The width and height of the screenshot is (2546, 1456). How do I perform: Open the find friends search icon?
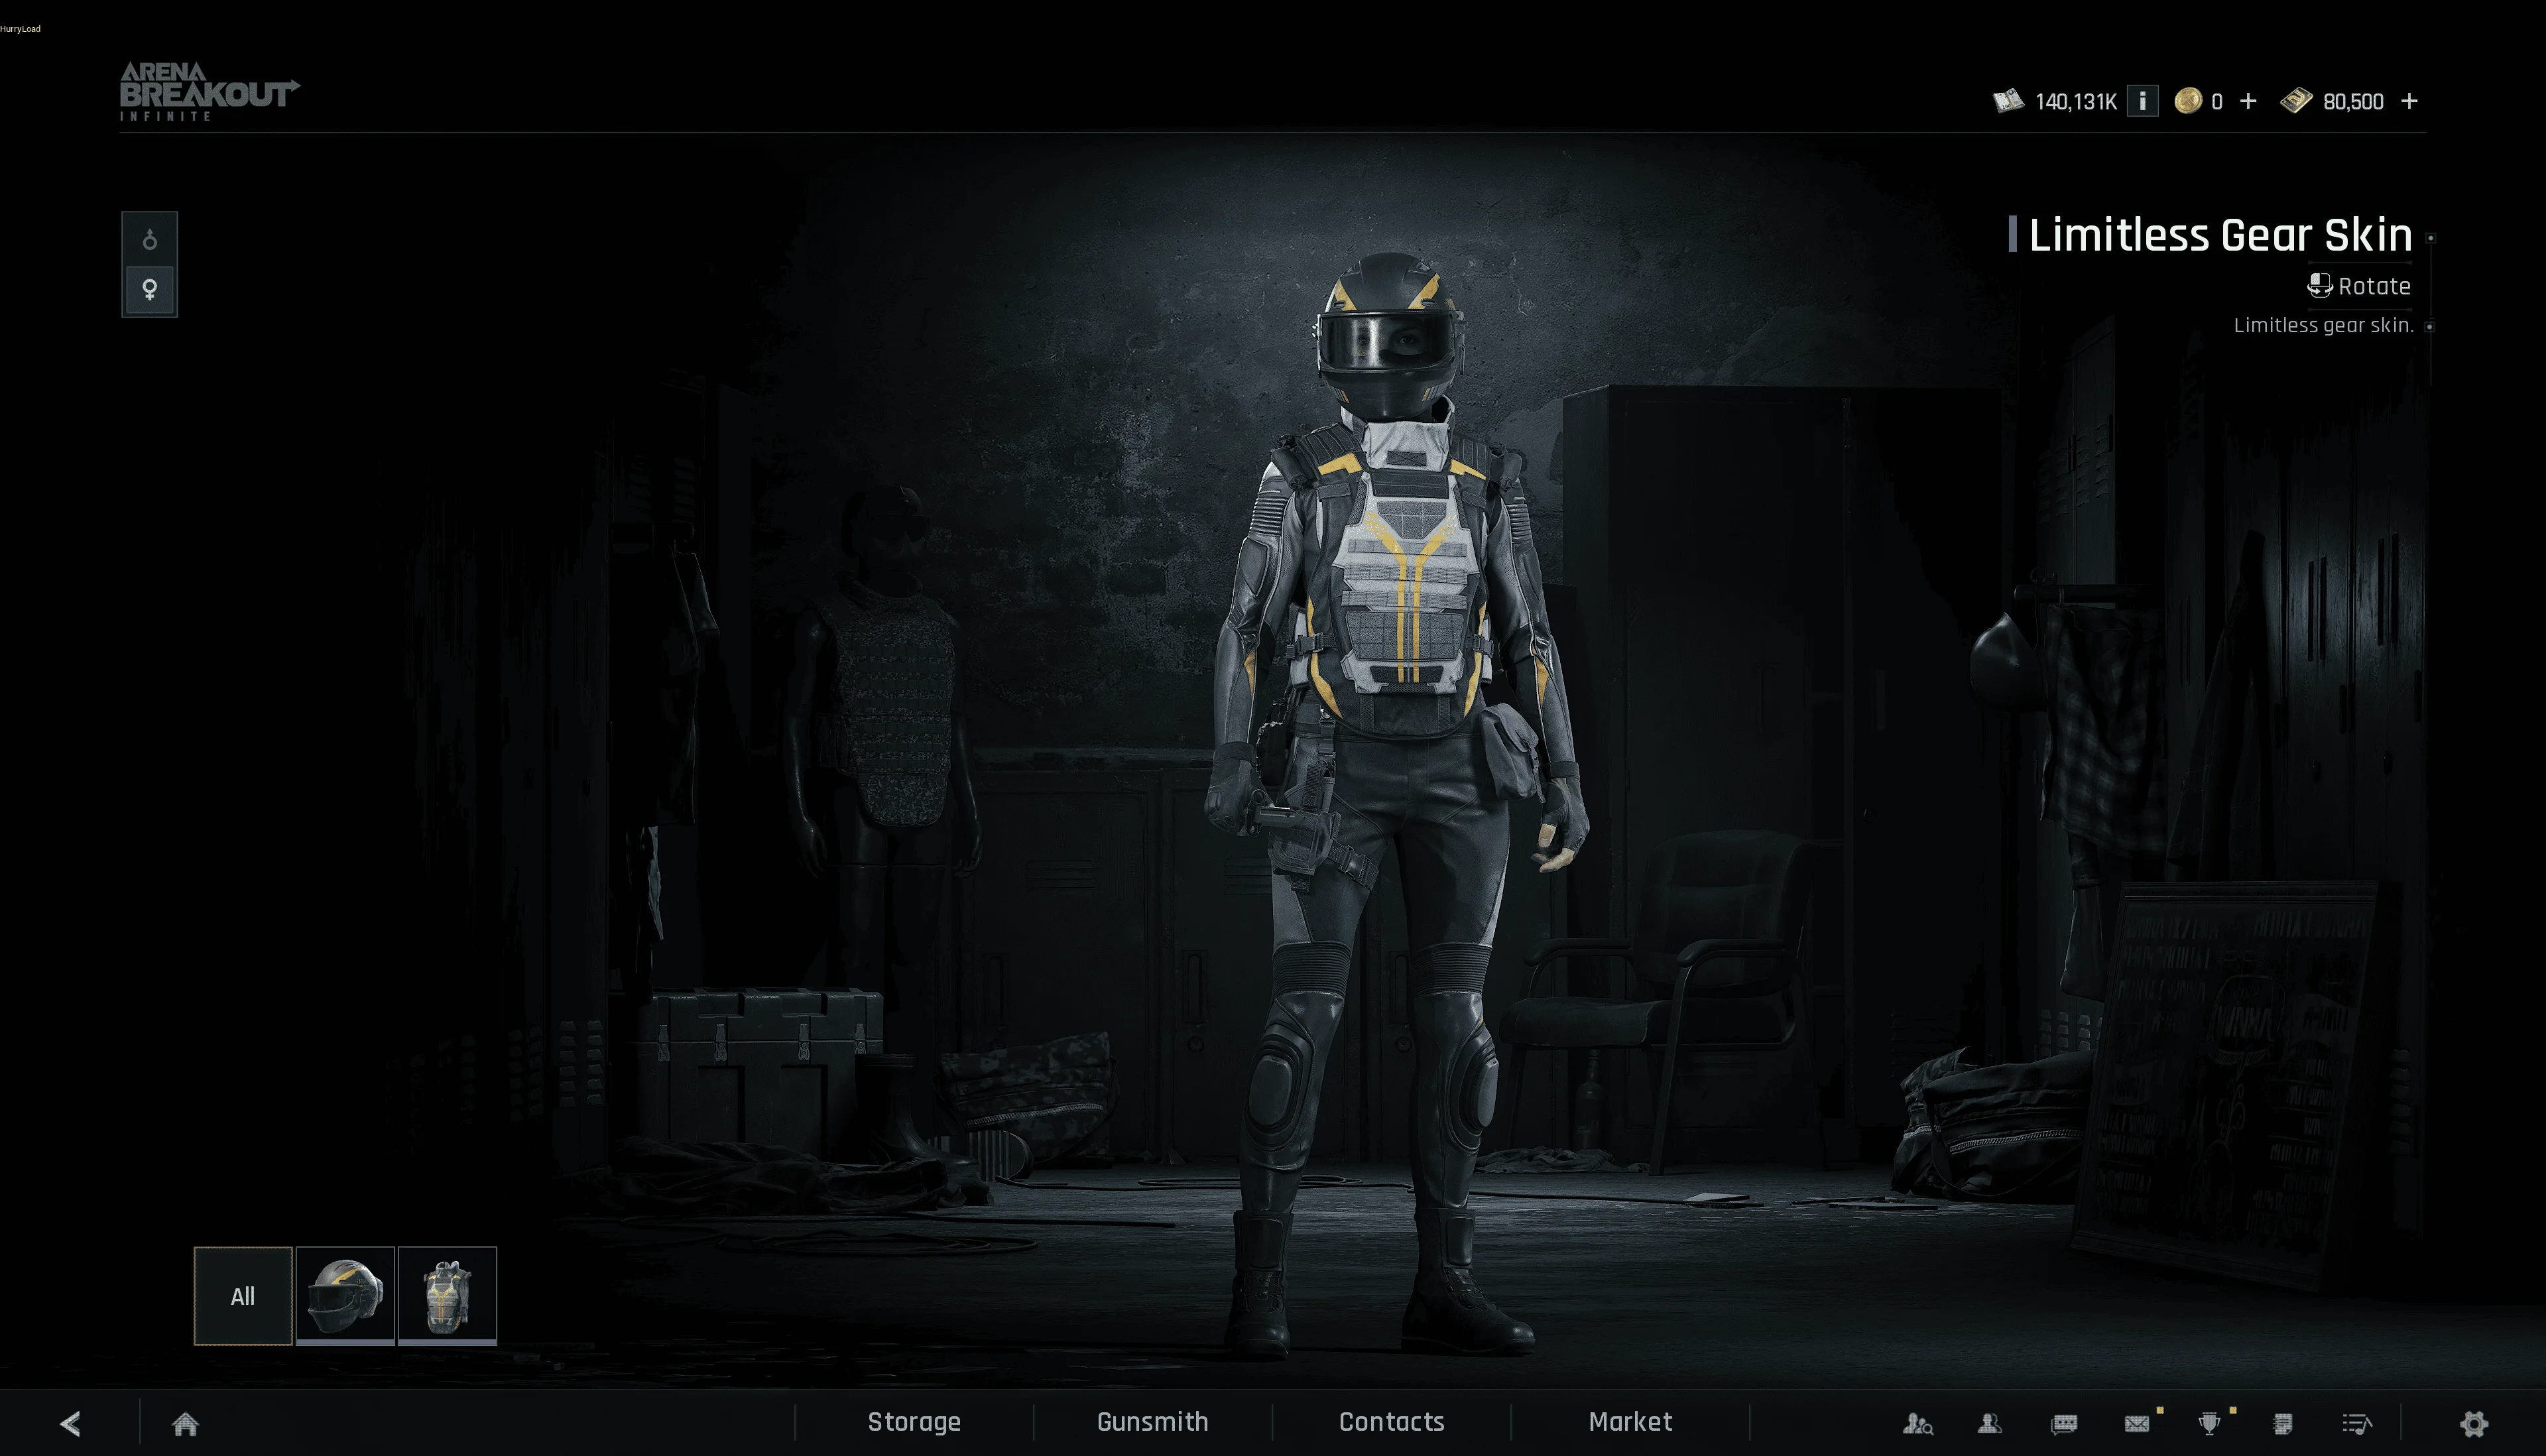(x=1917, y=1423)
